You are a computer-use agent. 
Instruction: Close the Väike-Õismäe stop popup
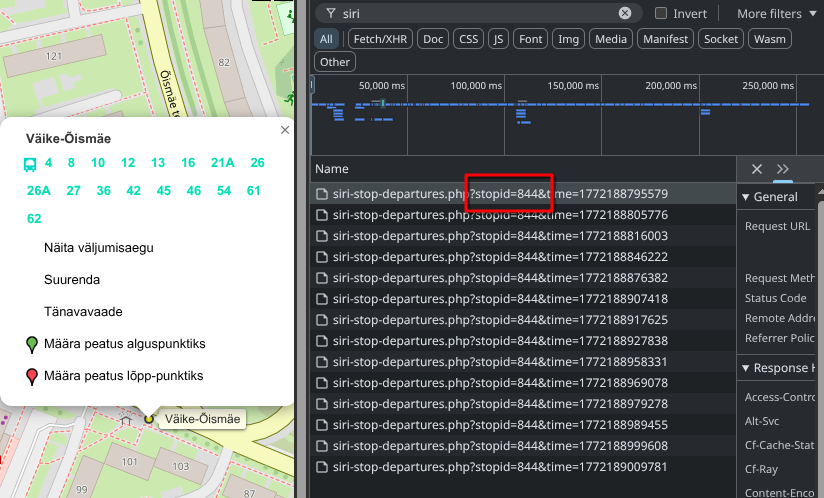click(285, 130)
